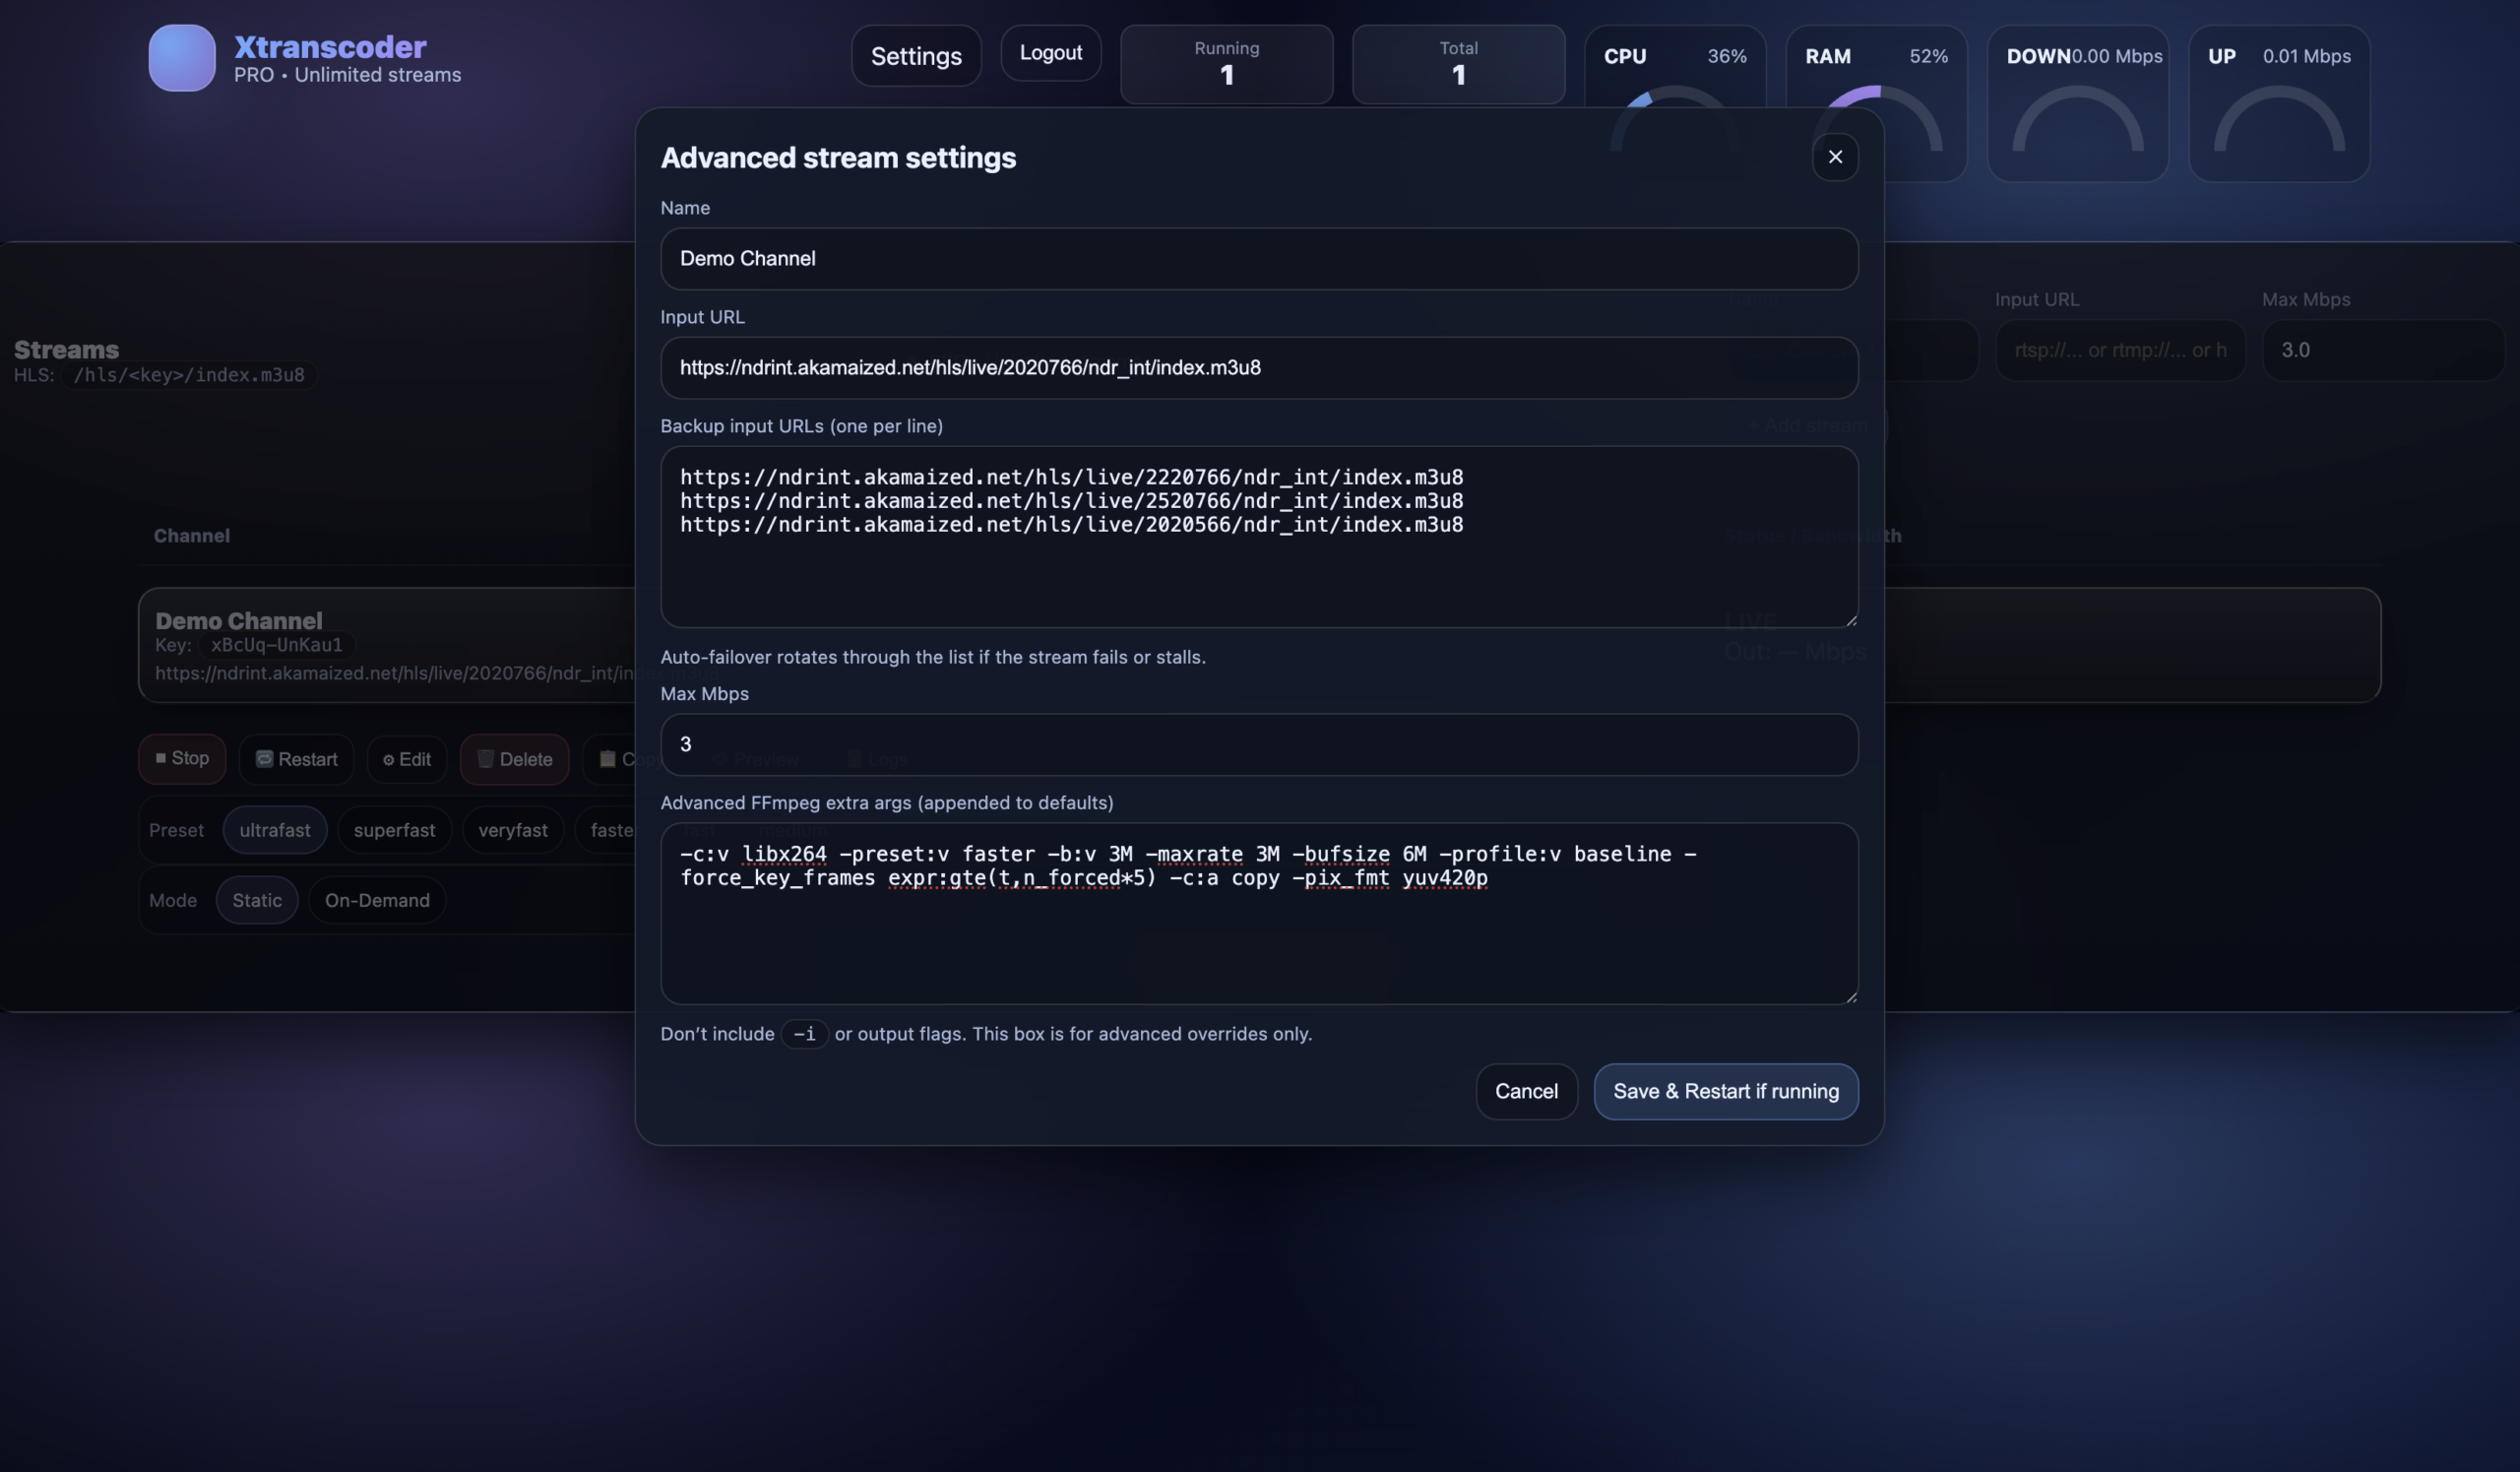The width and height of the screenshot is (2520, 1472).
Task: Restart the Demo Channel stream
Action: [296, 759]
